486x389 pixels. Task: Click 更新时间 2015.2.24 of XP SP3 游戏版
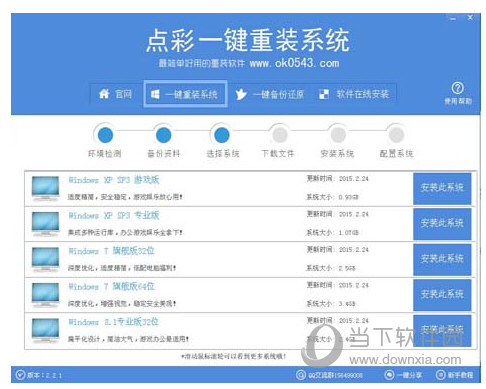[x=337, y=179]
